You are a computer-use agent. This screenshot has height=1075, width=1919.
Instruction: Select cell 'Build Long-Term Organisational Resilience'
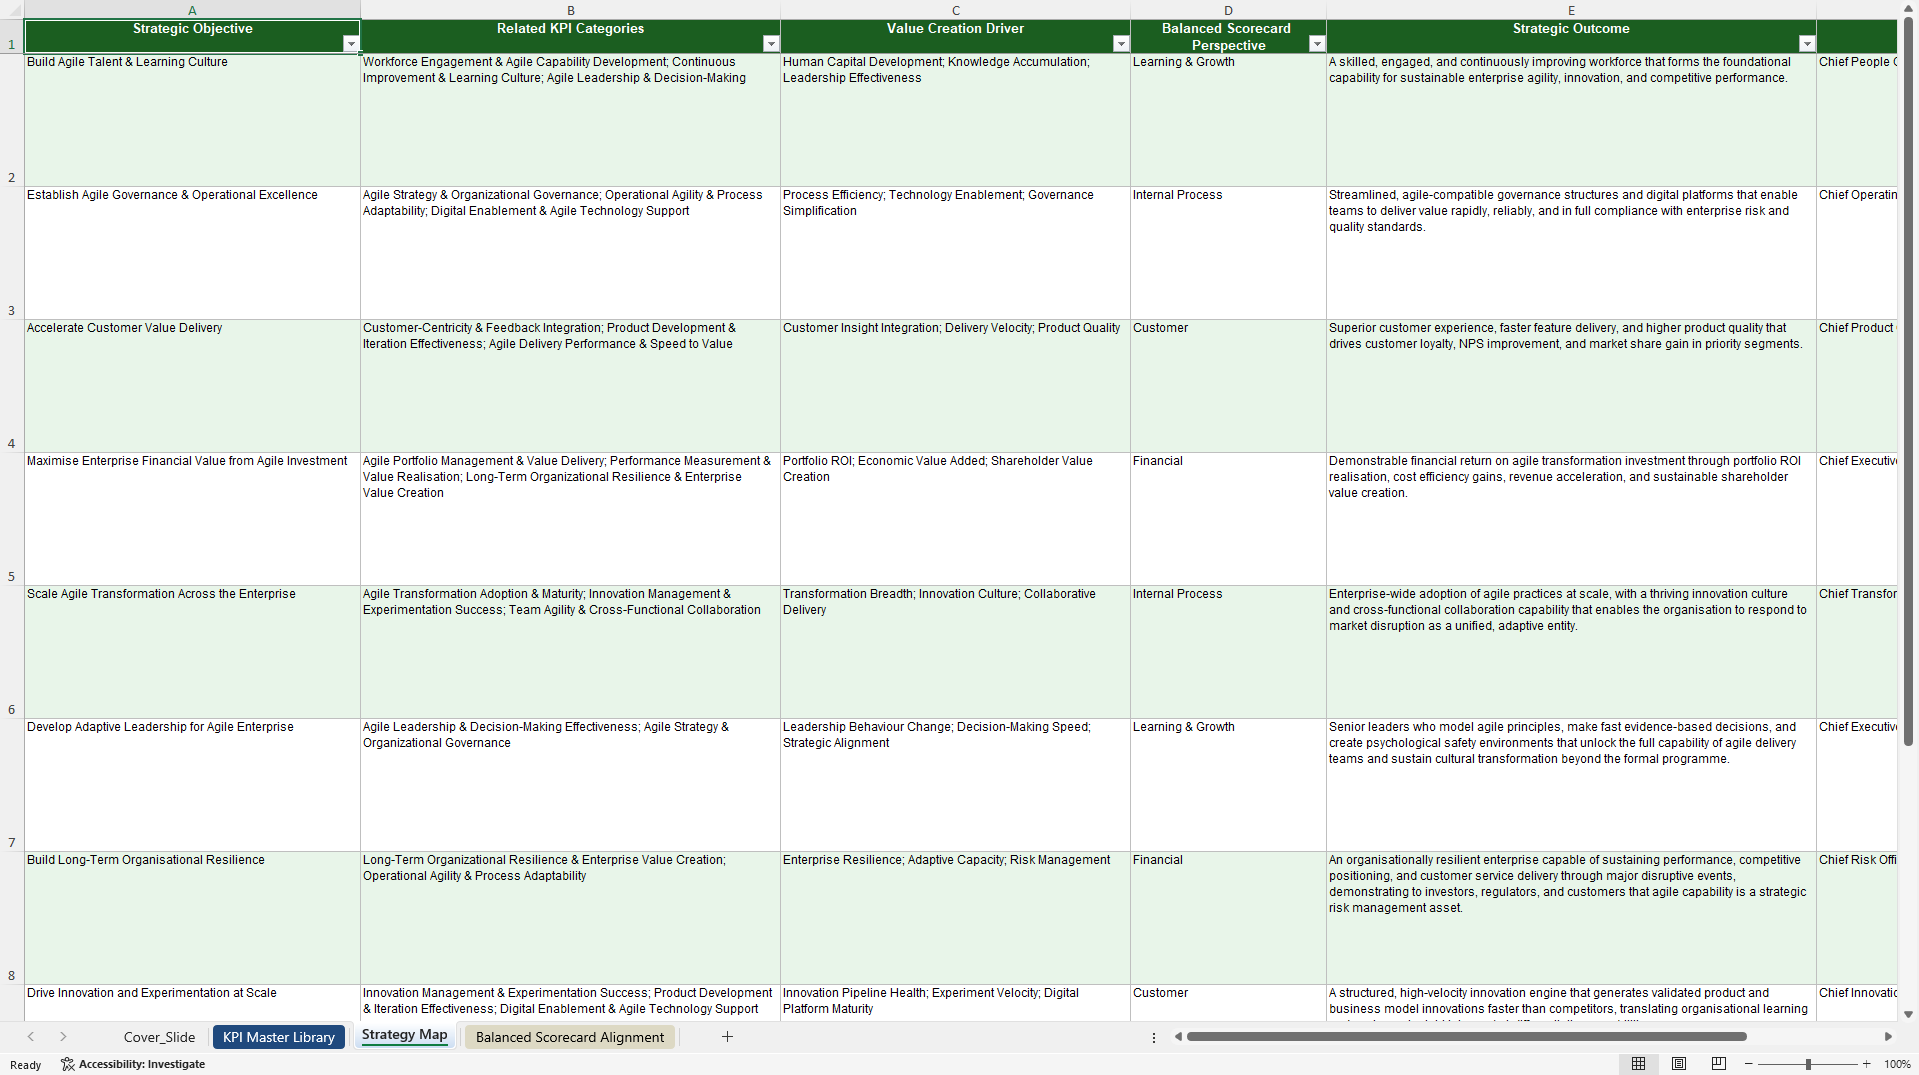(x=192, y=918)
